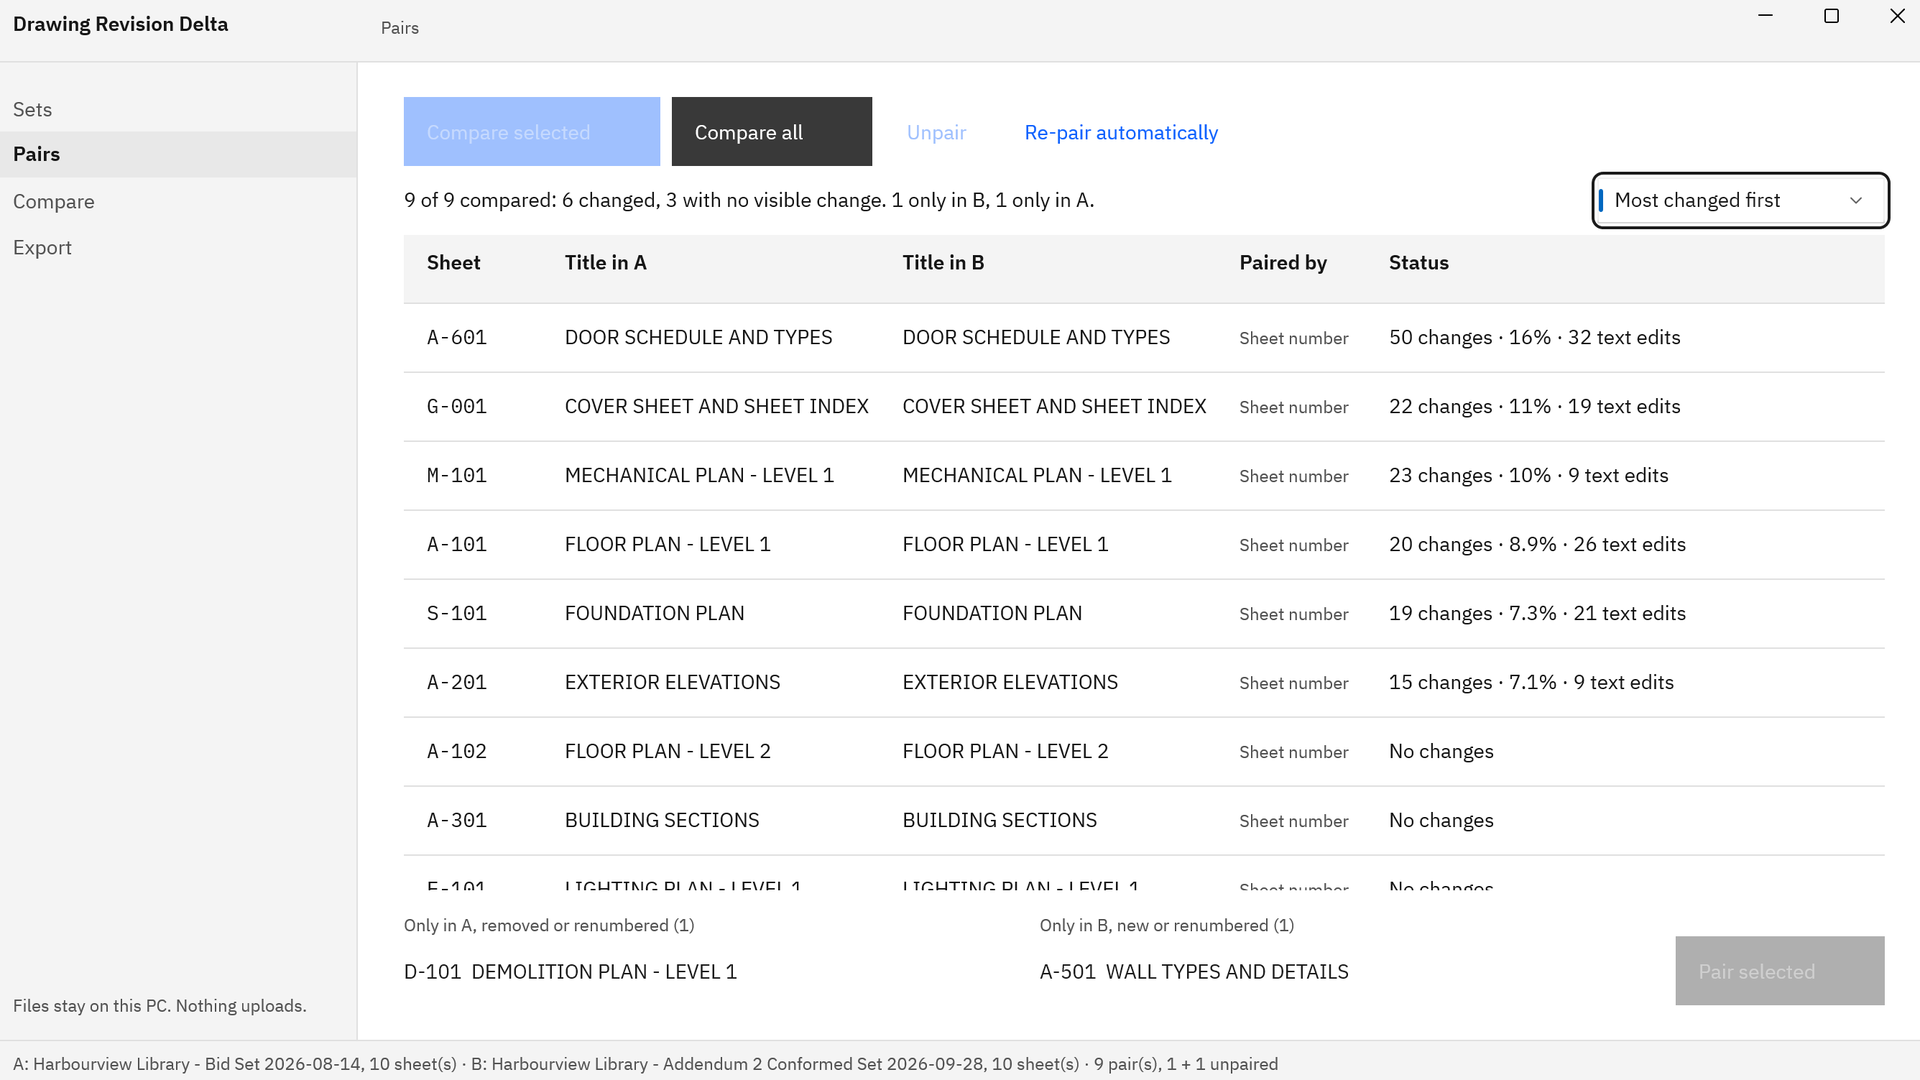Image resolution: width=1920 pixels, height=1080 pixels.
Task: Select the Pairs sidebar item
Action: [178, 154]
